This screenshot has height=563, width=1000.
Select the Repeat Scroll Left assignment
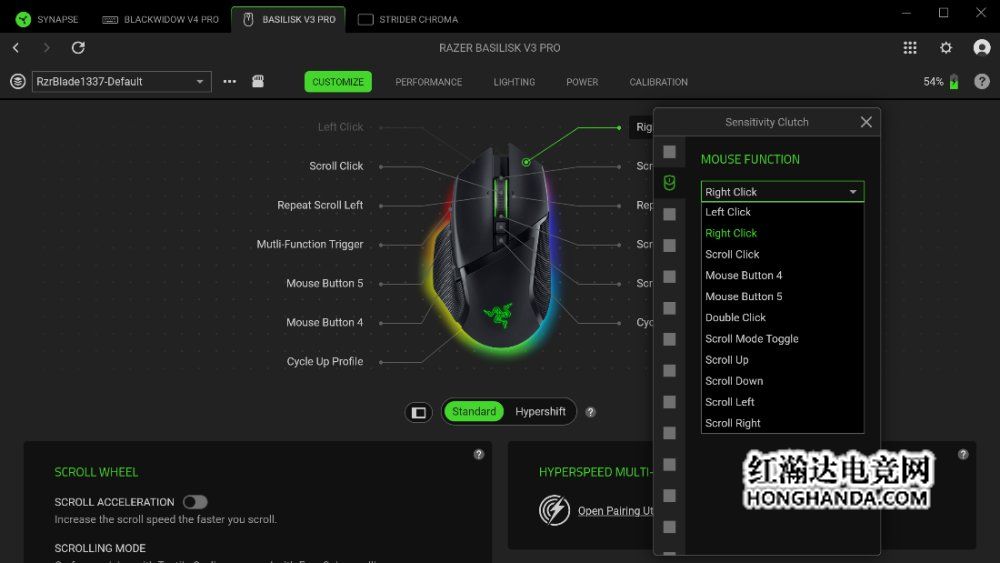click(320, 205)
